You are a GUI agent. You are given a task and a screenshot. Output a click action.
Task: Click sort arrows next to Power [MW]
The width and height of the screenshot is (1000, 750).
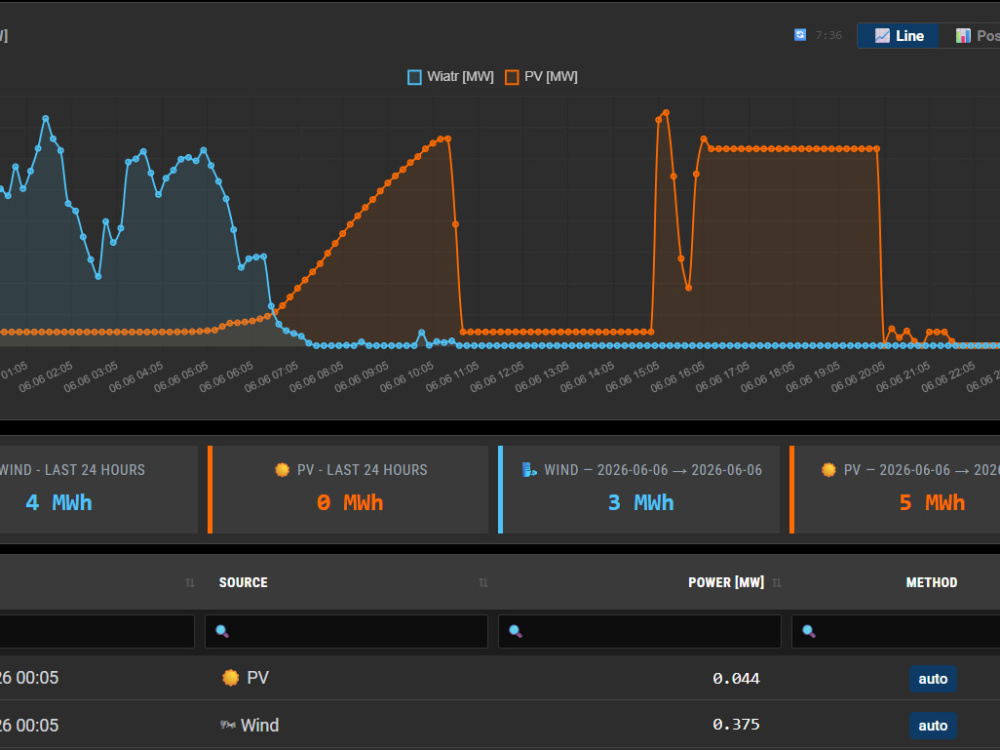click(776, 582)
